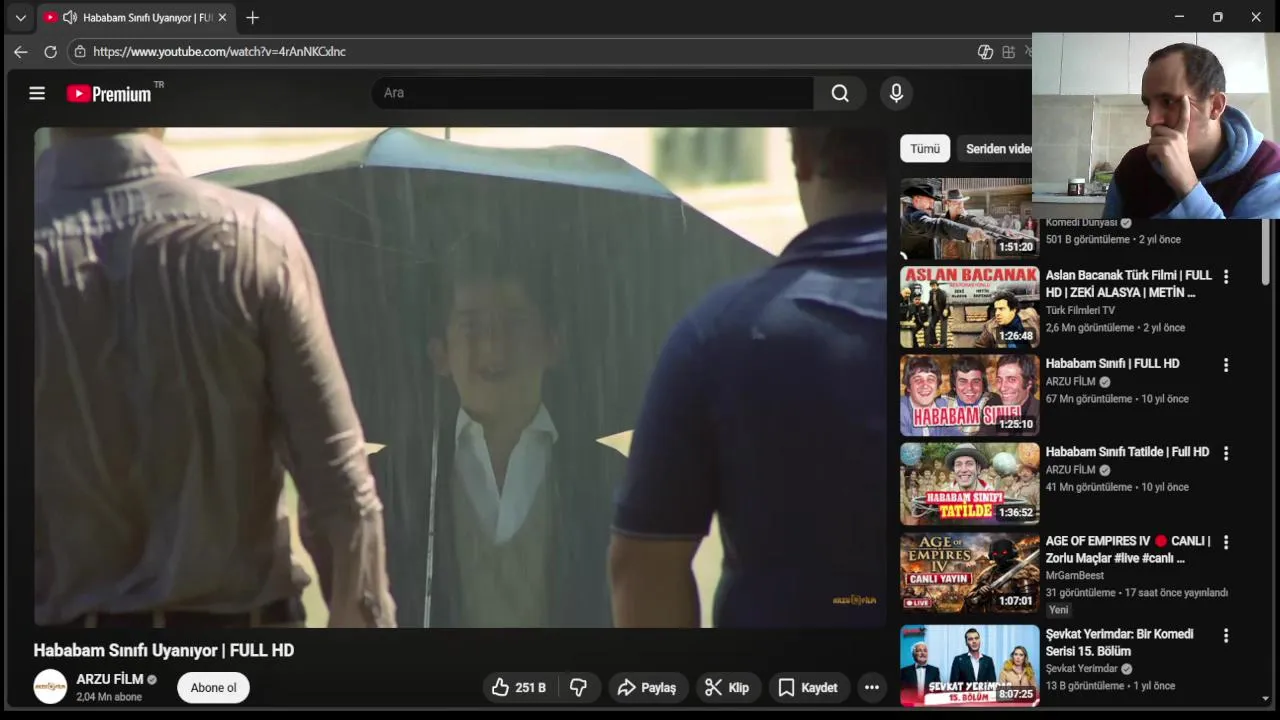This screenshot has height=720, width=1280.
Task: Open Şevkat Yerimdar 15. Bölüm thumbnail
Action: [969, 665]
